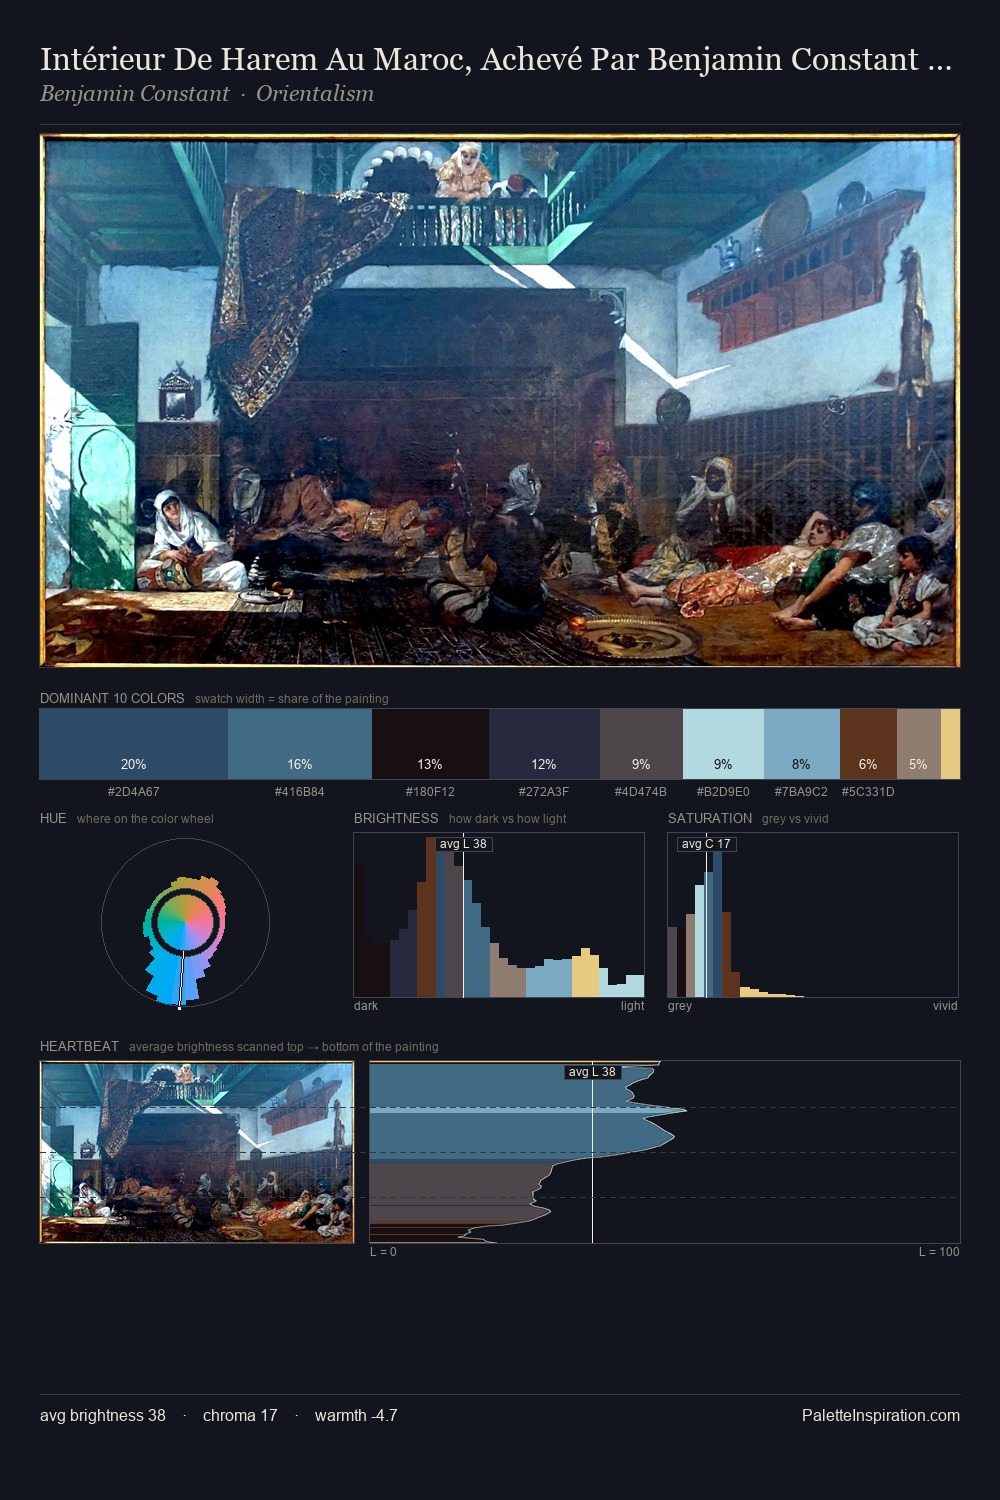The image size is (1000, 1500).
Task: Select the taupe 5% swatch
Action: 918,744
